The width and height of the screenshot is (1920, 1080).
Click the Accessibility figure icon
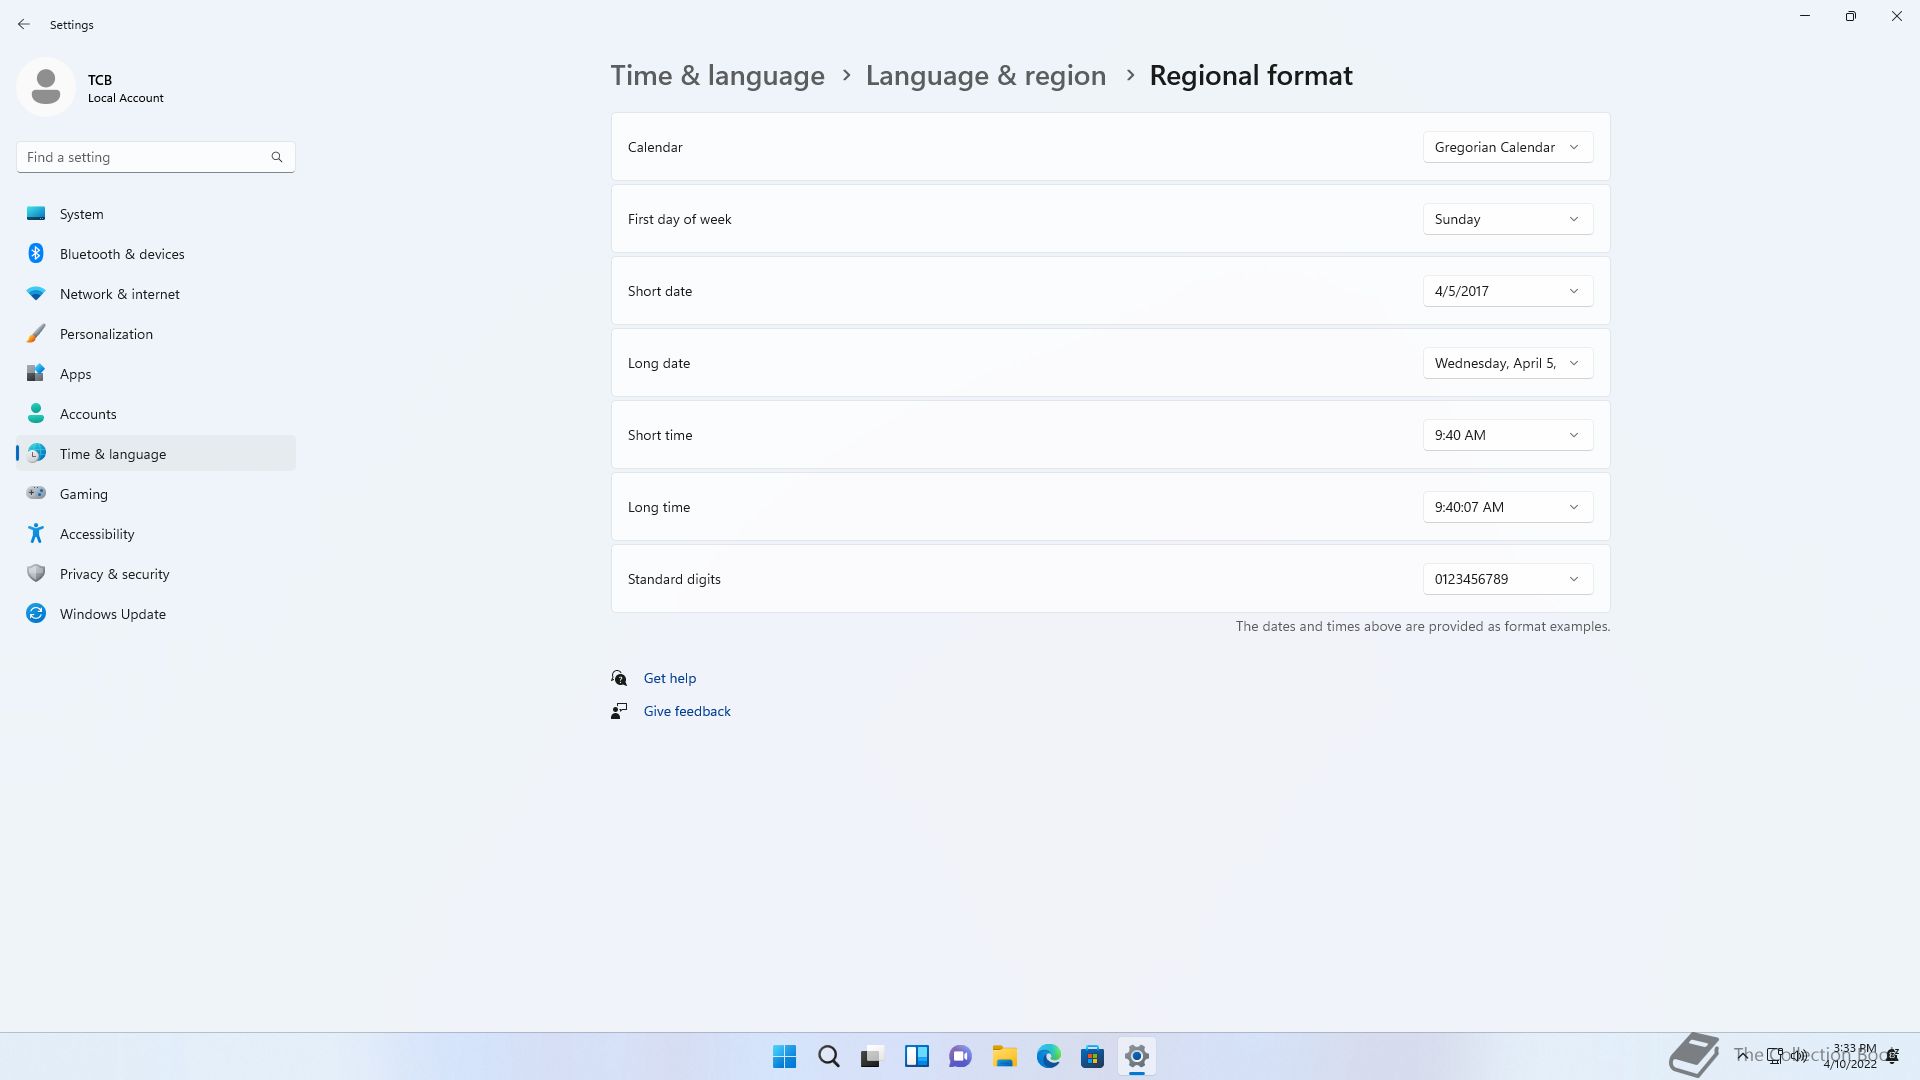click(x=36, y=533)
